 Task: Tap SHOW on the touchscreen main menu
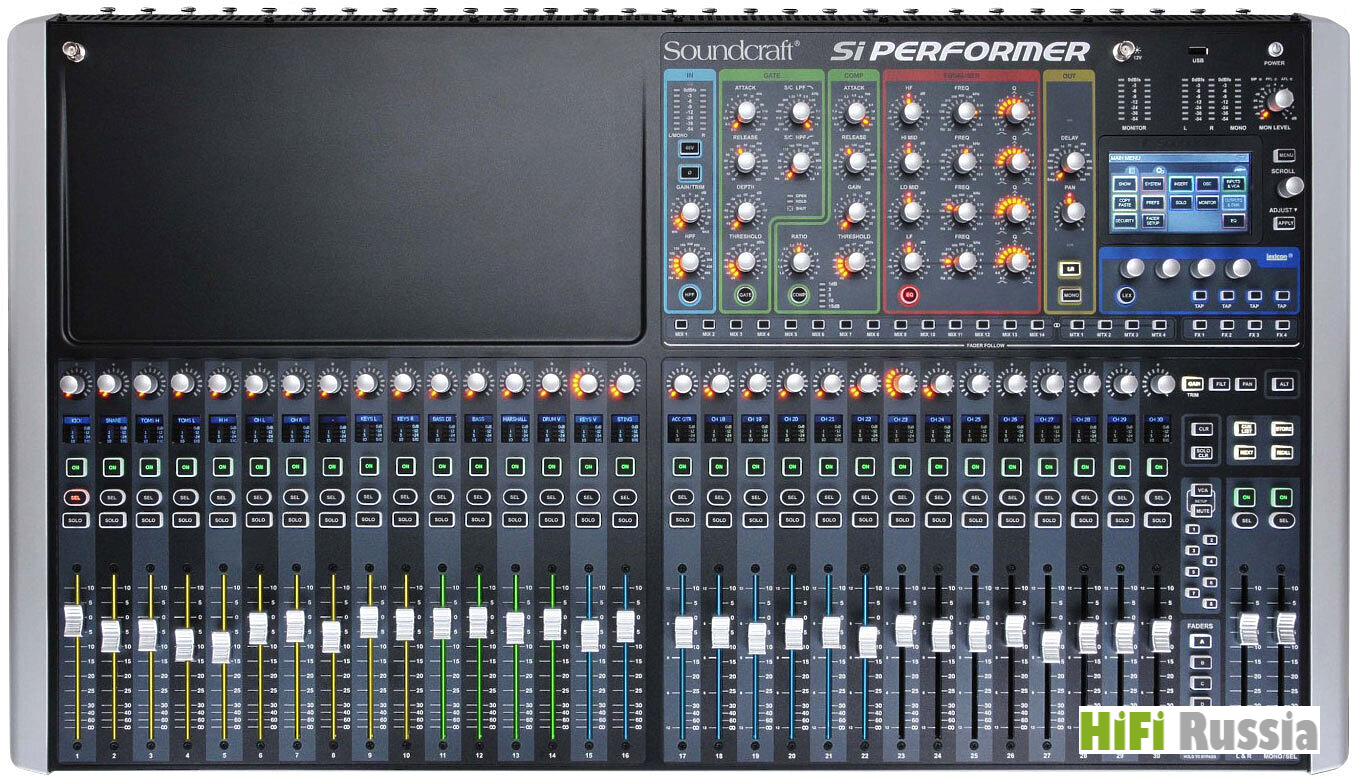tap(1125, 184)
